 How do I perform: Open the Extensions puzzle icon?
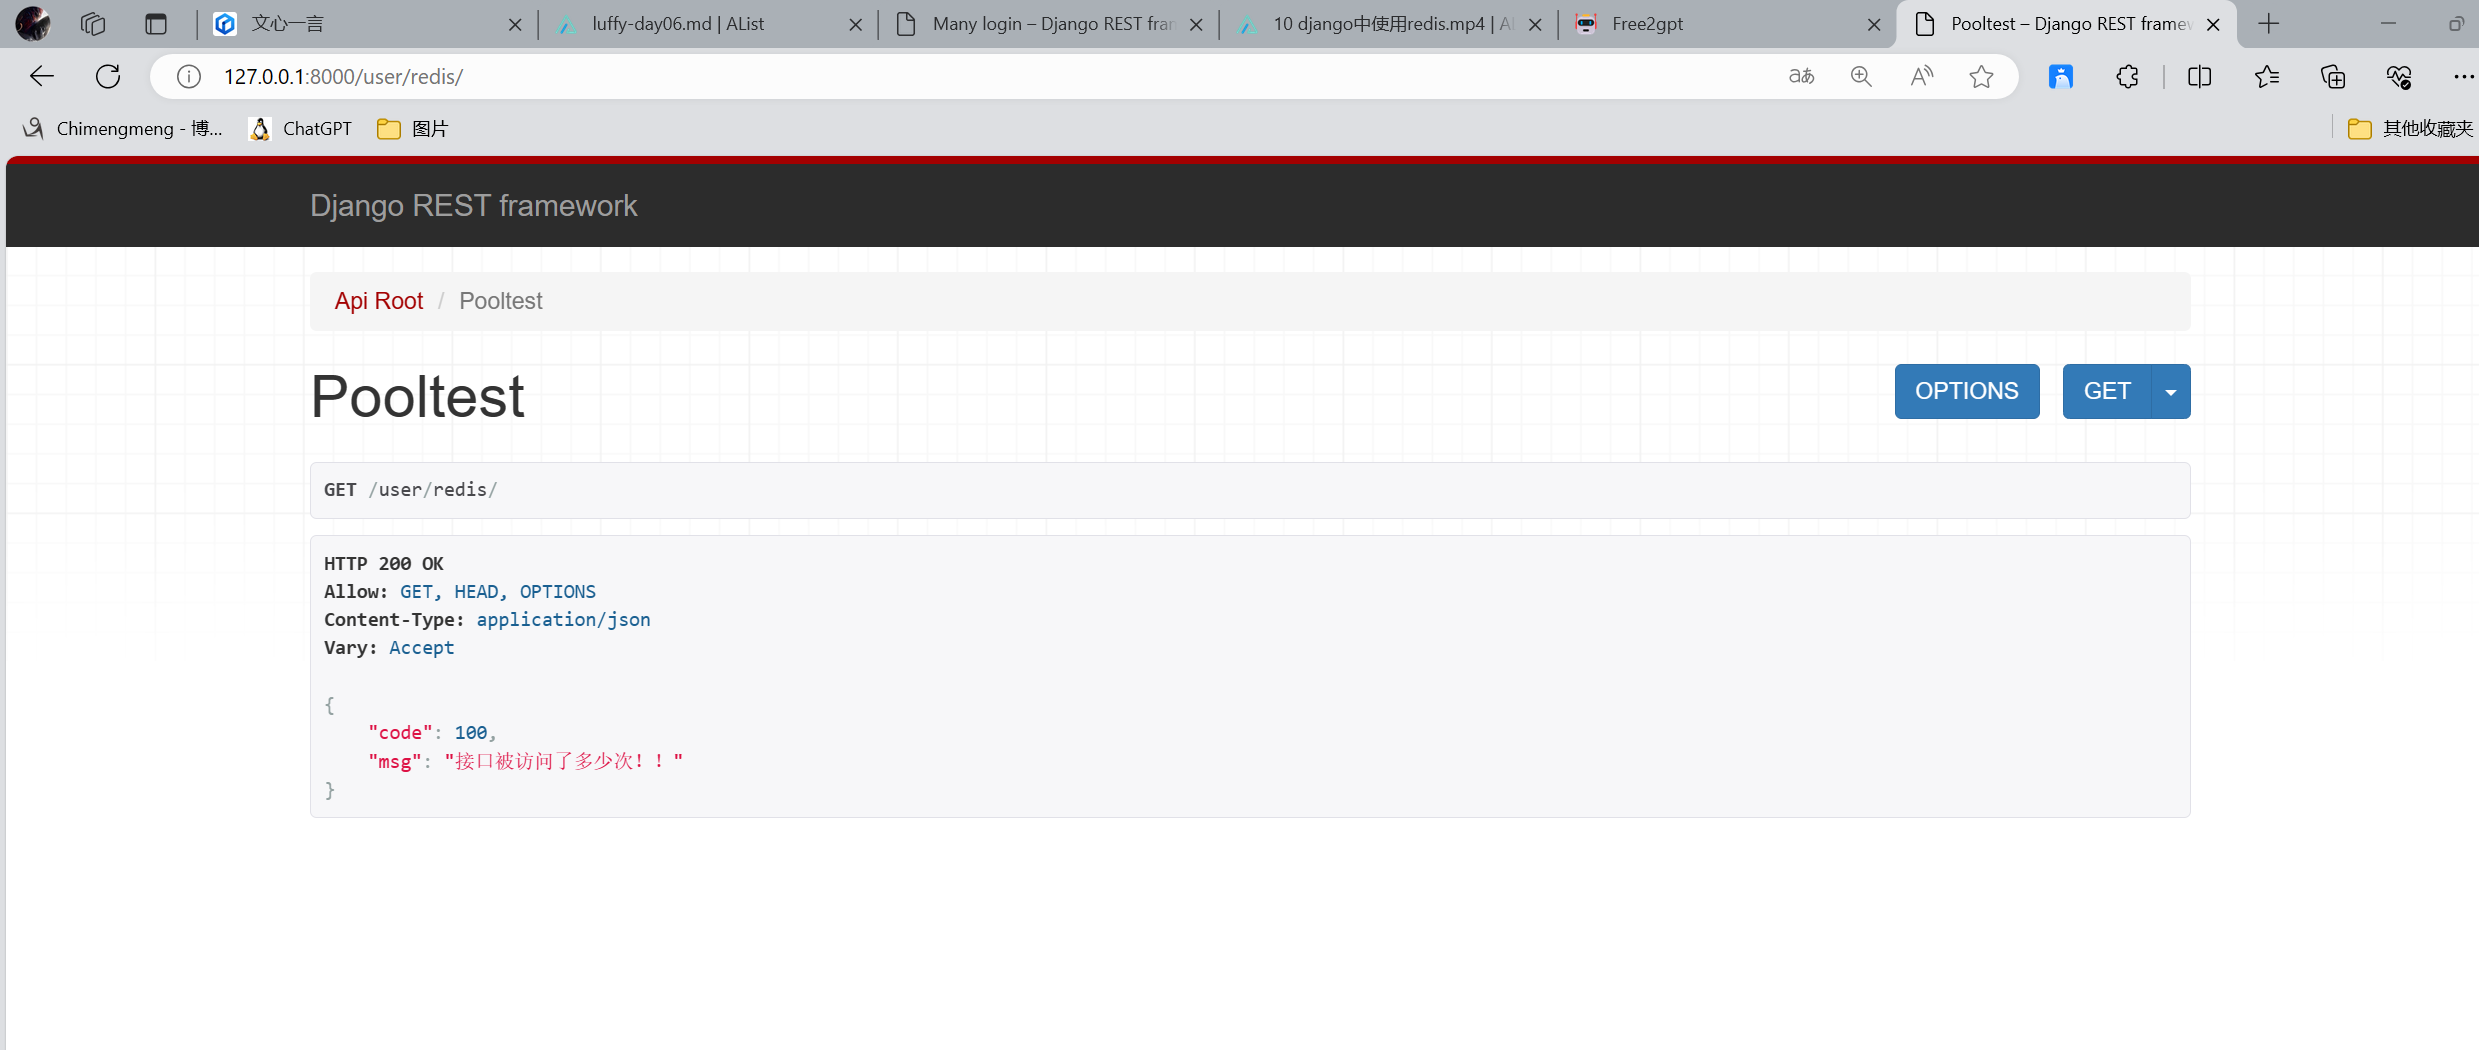click(2127, 76)
